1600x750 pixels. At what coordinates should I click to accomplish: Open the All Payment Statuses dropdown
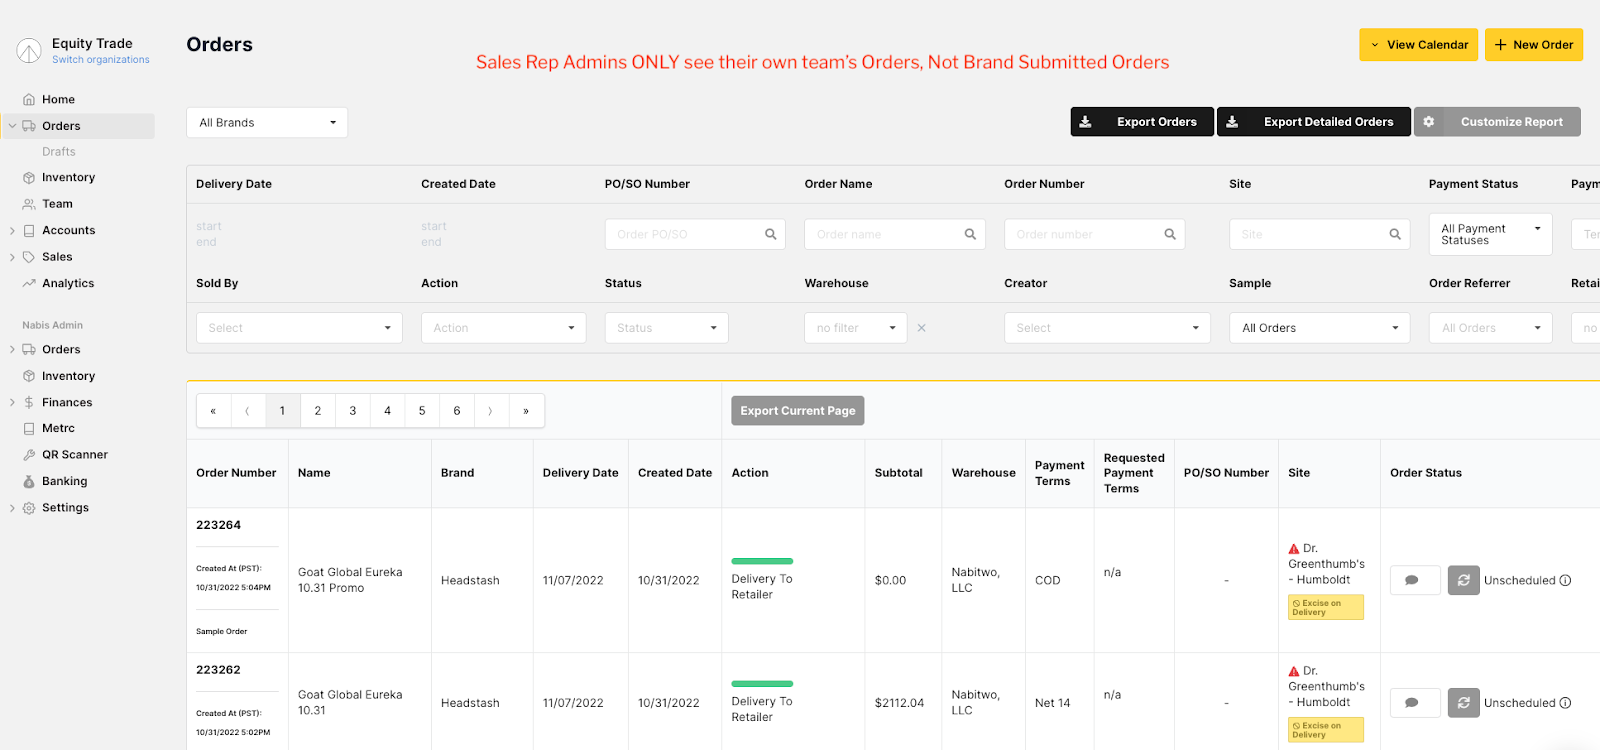click(1489, 234)
